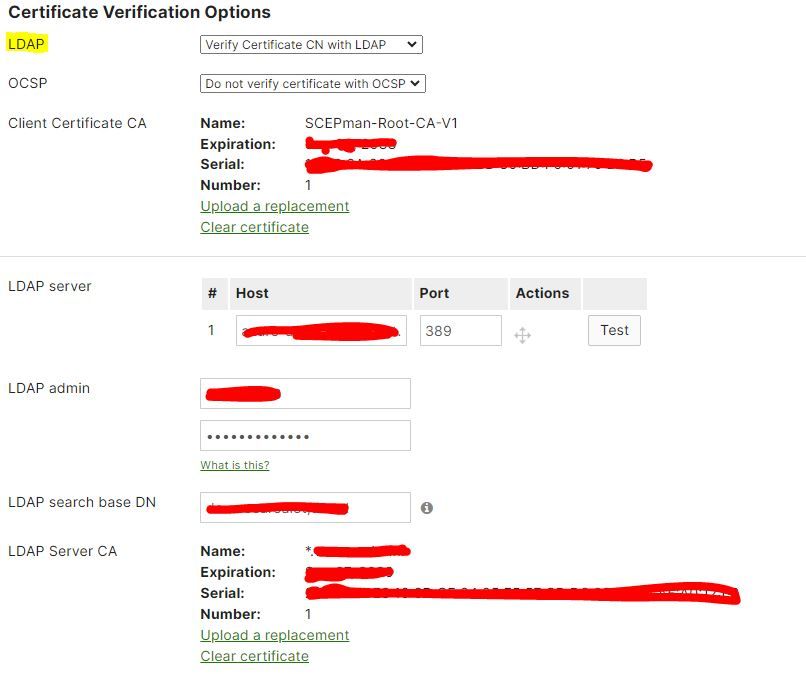
Task: Click the Actions column header
Action: [x=543, y=293]
